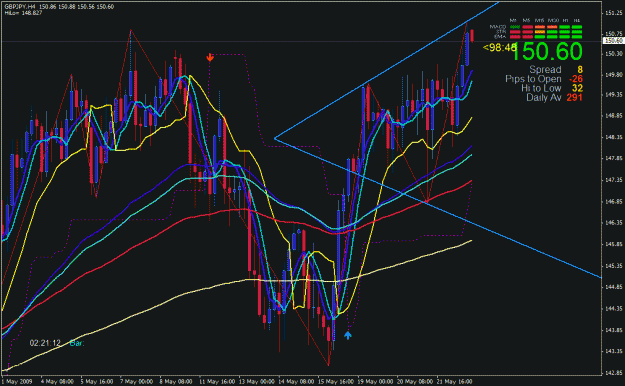Image resolution: width=625 pixels, height=386 pixels.
Task: Click the Pips to Open value -26
Action: [576, 79]
